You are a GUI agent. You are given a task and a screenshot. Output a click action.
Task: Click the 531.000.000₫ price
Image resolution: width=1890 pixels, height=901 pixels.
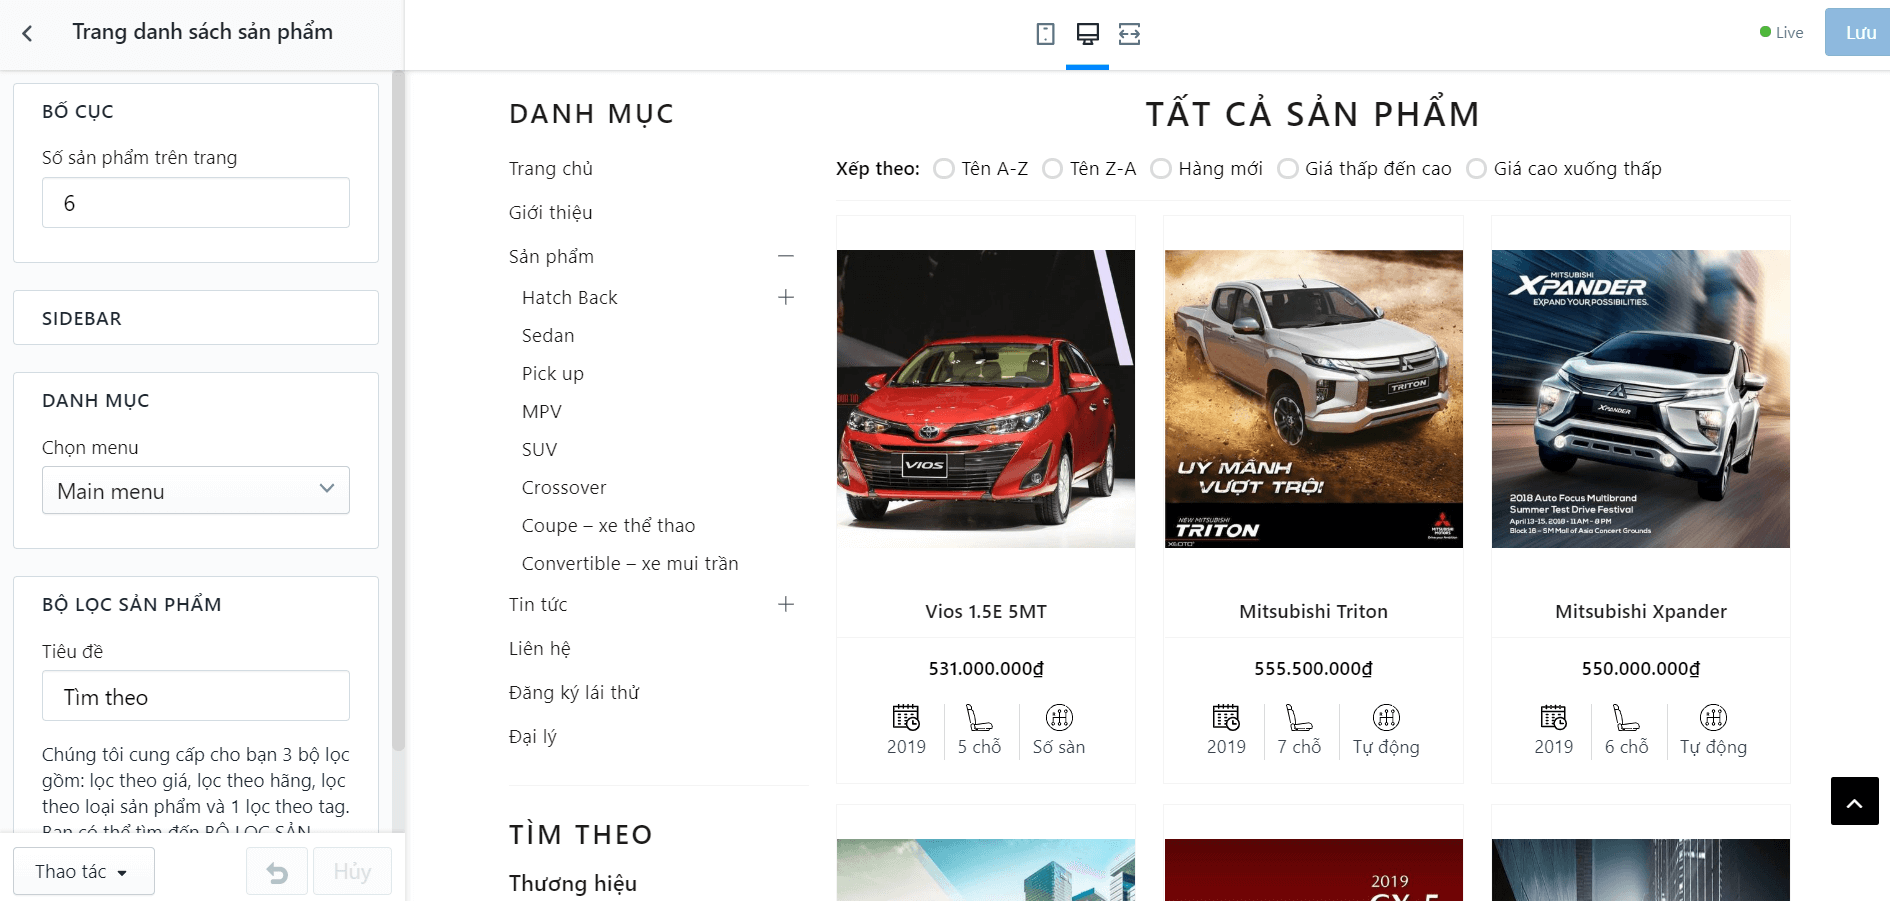pos(986,669)
